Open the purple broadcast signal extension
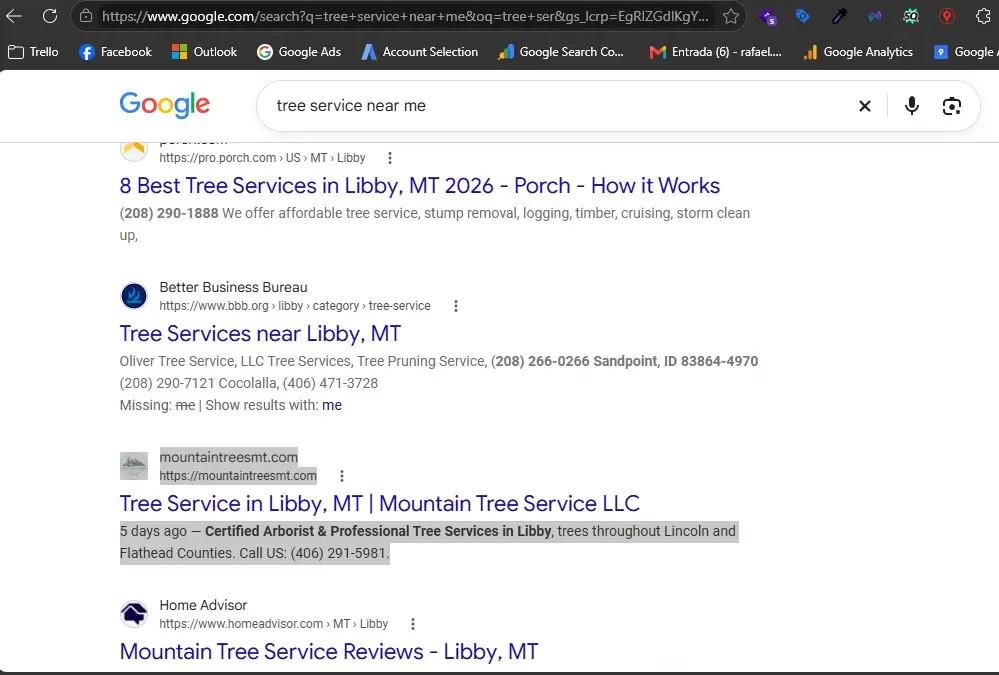This screenshot has width=999, height=675. pos(875,16)
